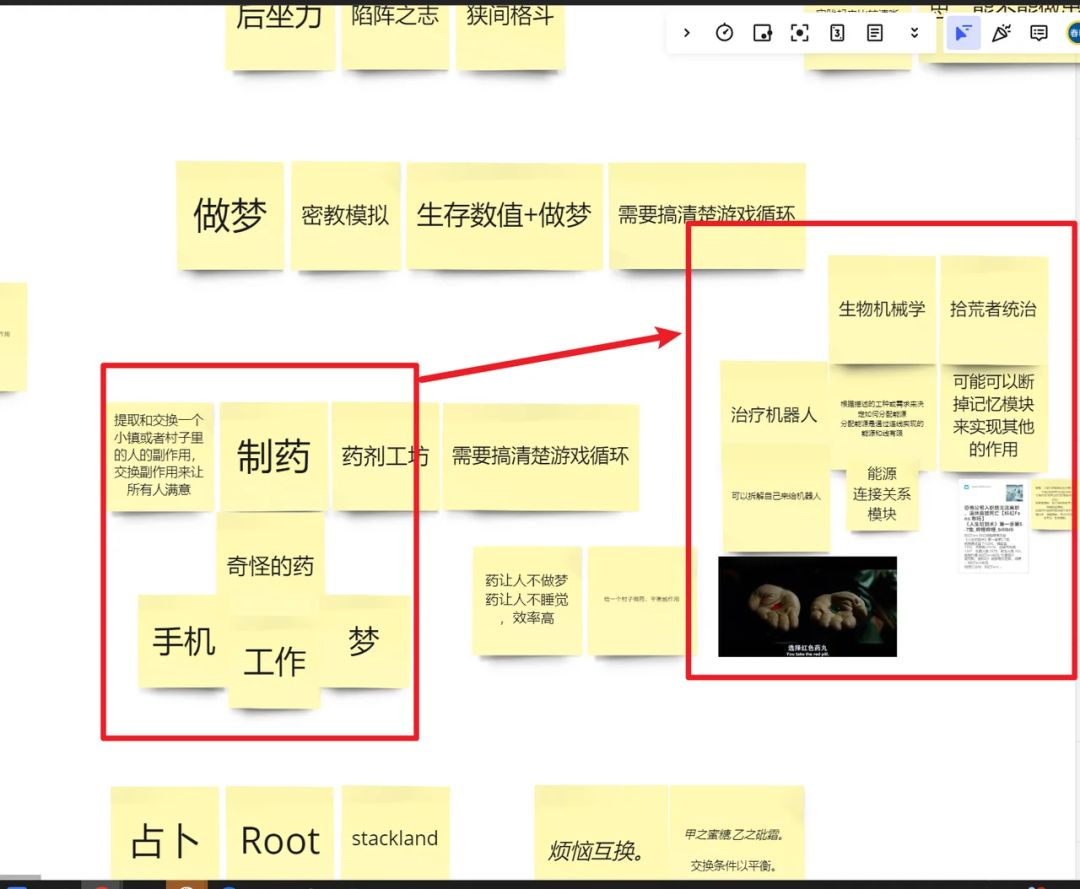Select 需要搞清楚游戏循环 note beside 药剂工坊
This screenshot has width=1080, height=889.
click(x=541, y=457)
